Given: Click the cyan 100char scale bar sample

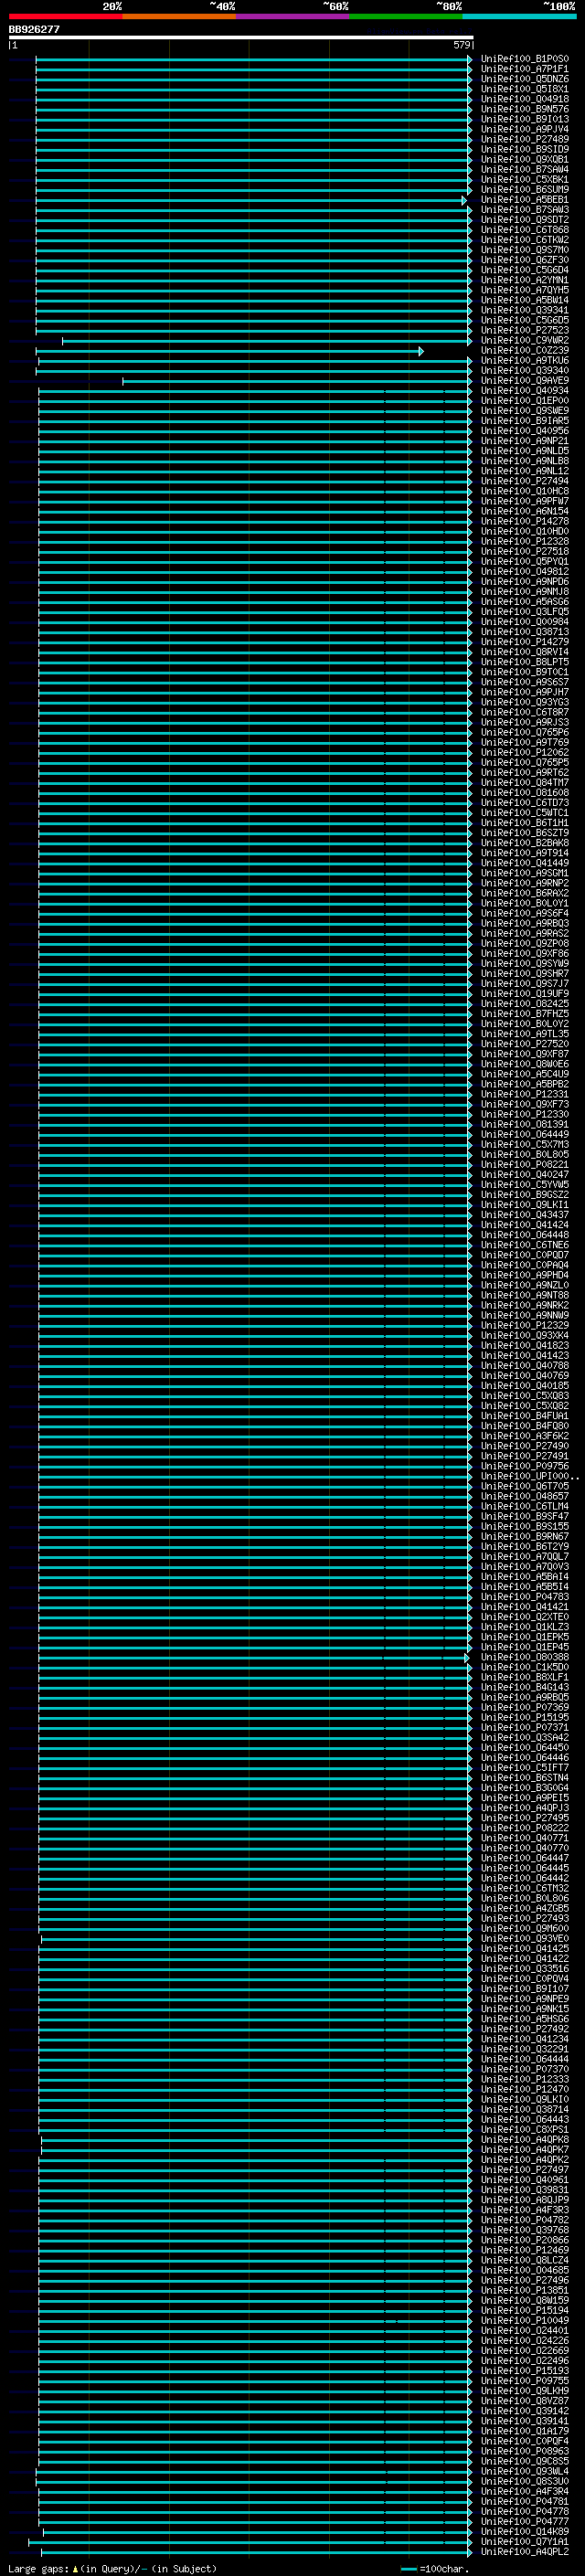Looking at the screenshot, I should [x=408, y=2569].
